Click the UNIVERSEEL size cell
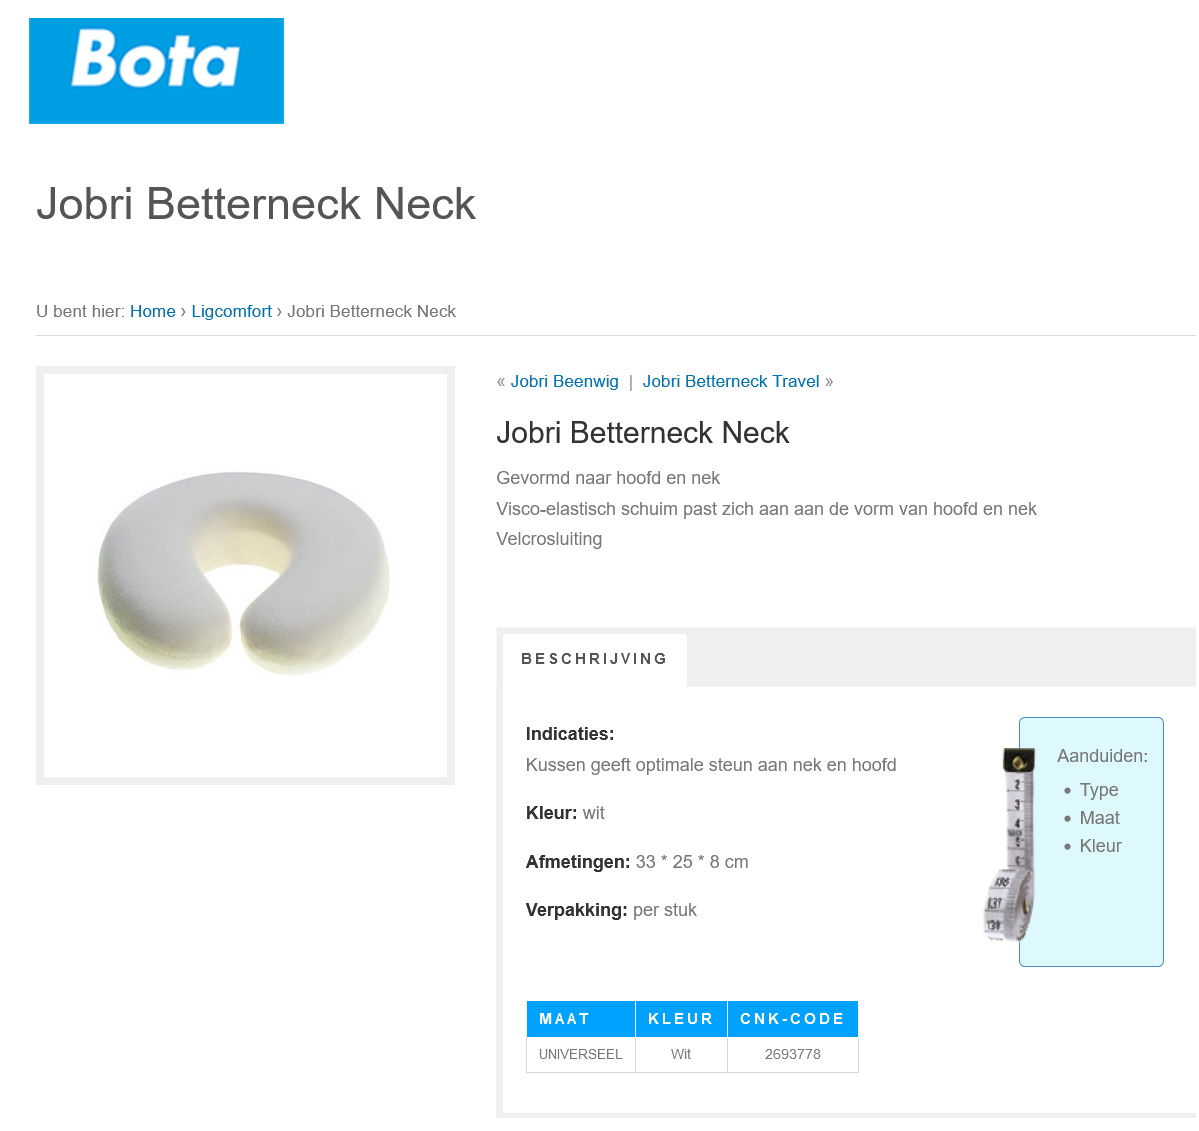This screenshot has height=1131, width=1199. coord(580,1054)
